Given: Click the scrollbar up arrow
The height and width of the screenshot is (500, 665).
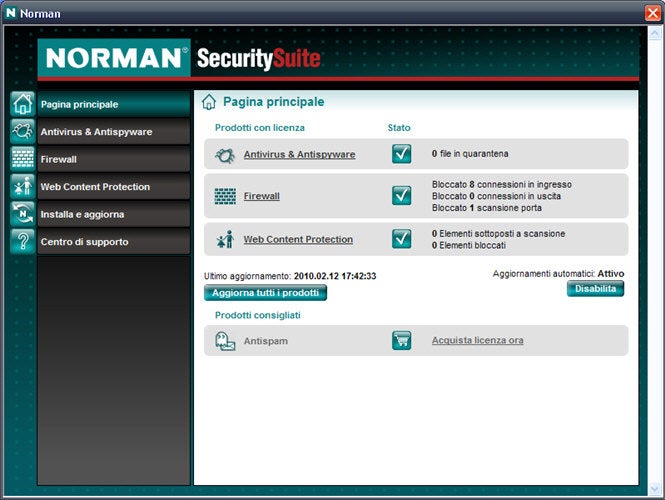Looking at the screenshot, I should tap(655, 34).
